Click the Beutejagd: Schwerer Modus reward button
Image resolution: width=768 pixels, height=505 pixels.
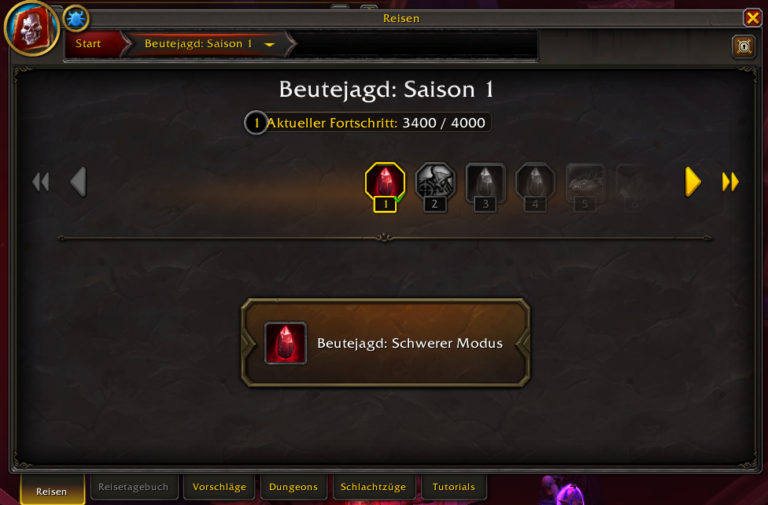385,343
